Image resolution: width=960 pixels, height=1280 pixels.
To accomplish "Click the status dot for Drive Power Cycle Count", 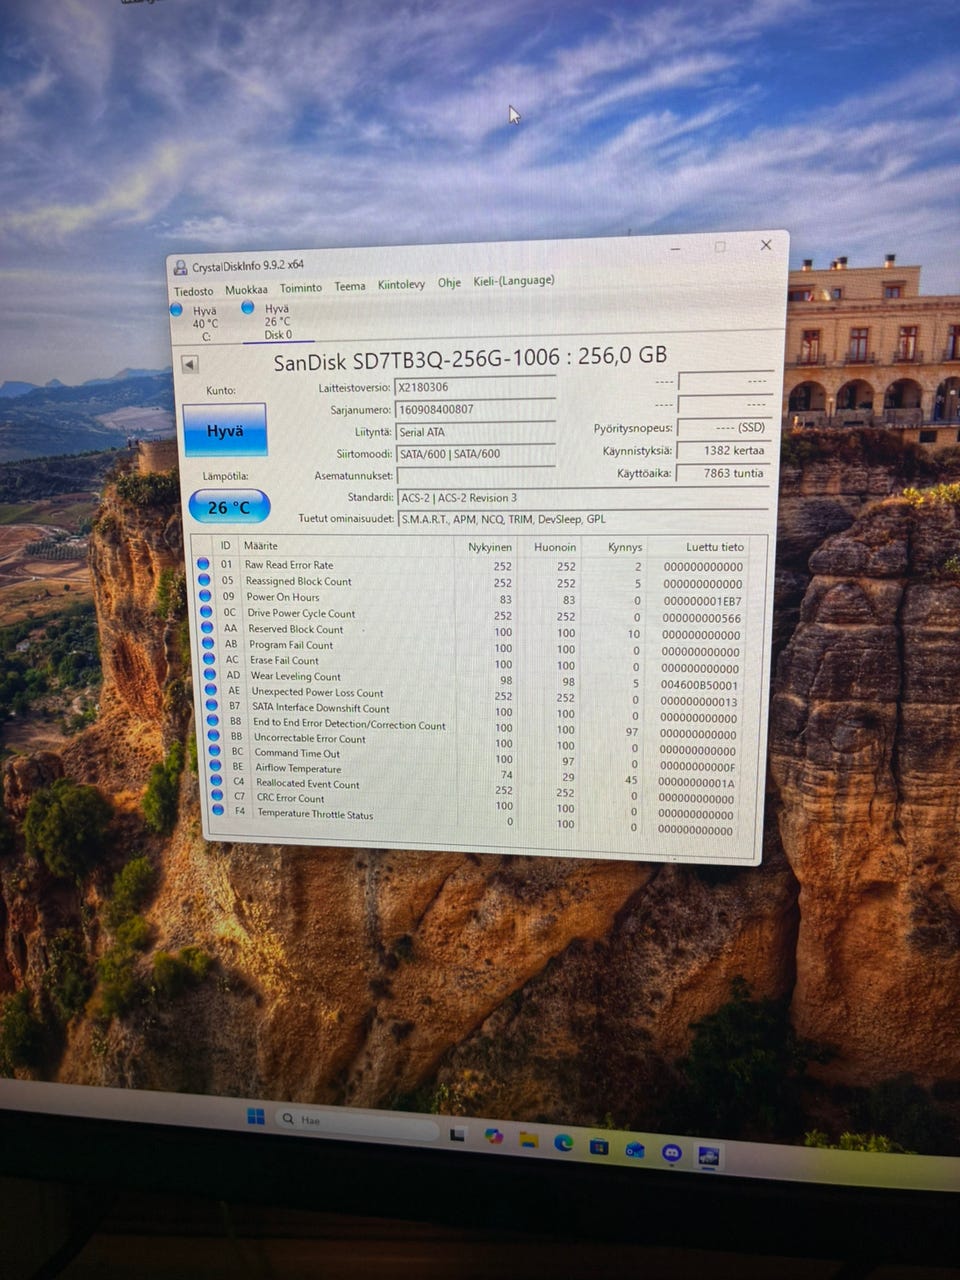I will [207, 611].
